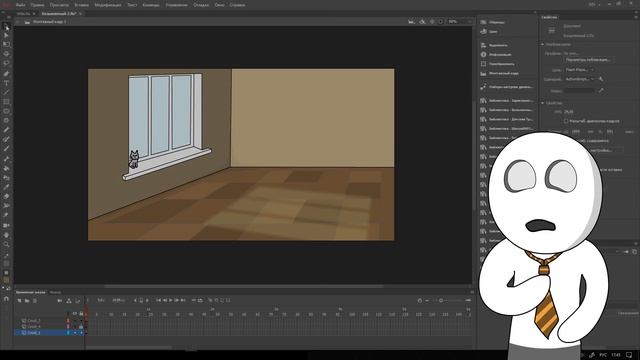The height and width of the screenshot is (360, 640).
Task: Select the Subselection tool
Action: (6, 36)
